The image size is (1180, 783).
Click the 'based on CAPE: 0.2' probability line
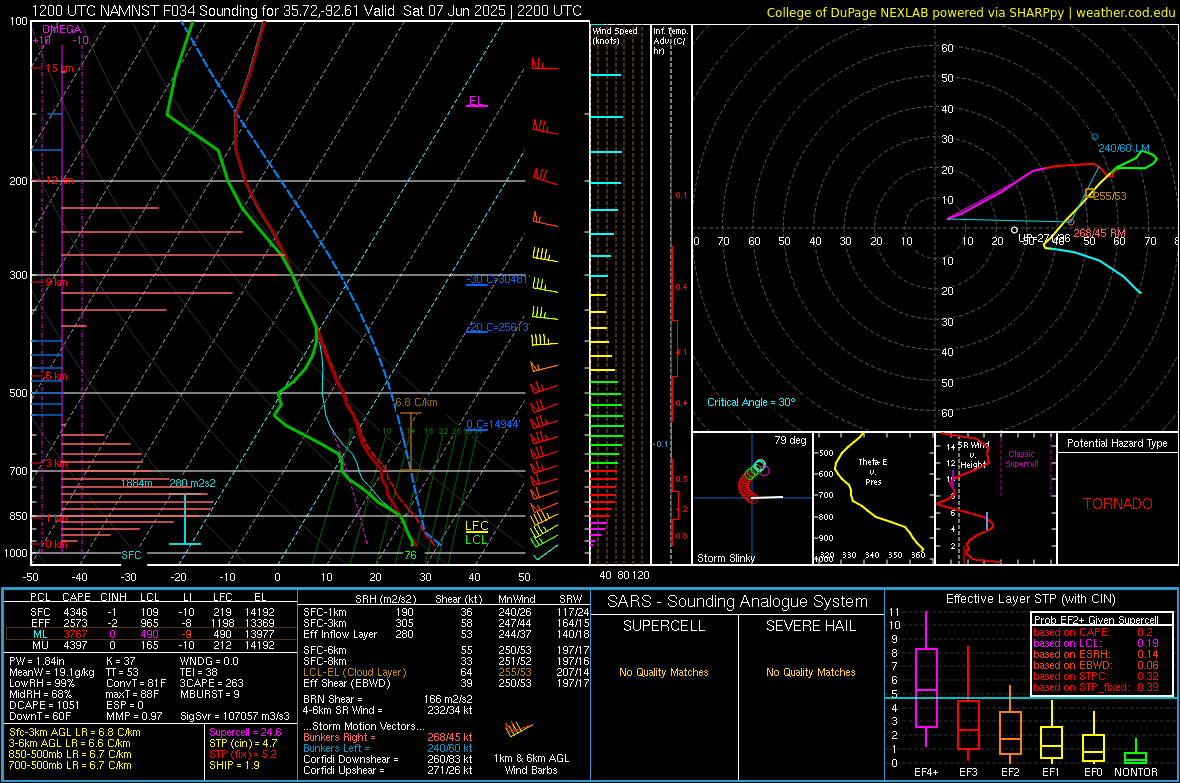point(1093,632)
